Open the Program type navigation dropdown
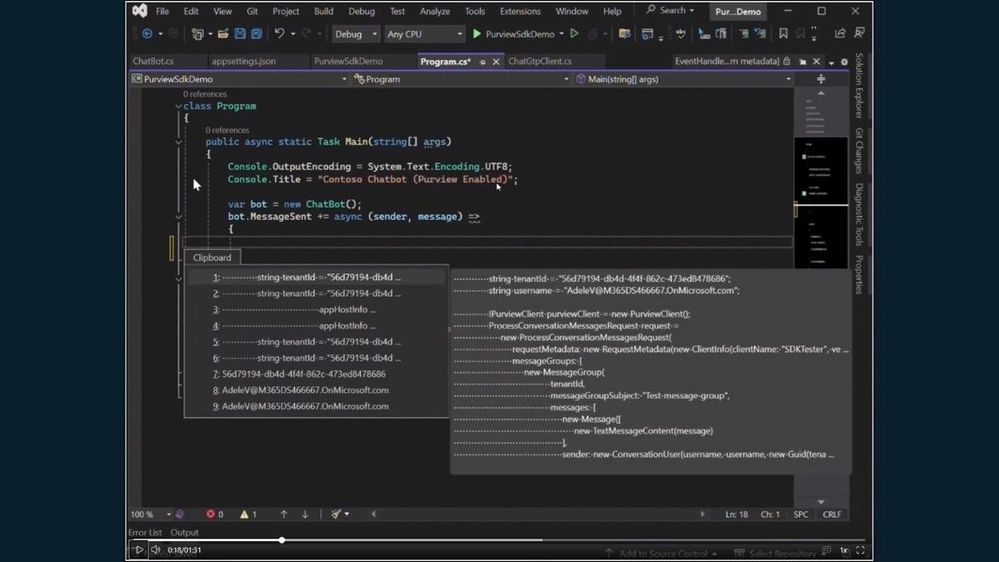The height and width of the screenshot is (562, 999). coord(461,79)
